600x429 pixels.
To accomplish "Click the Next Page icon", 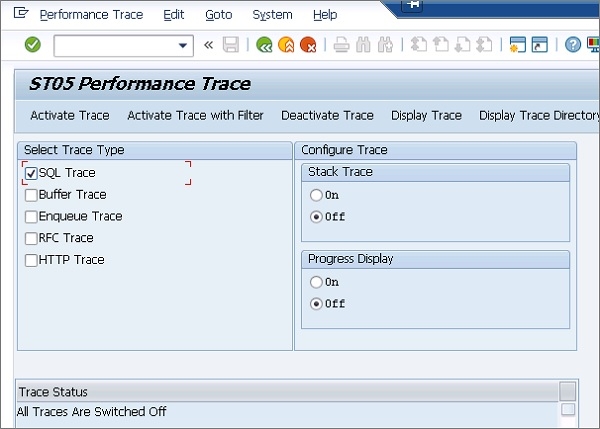I will (x=462, y=45).
